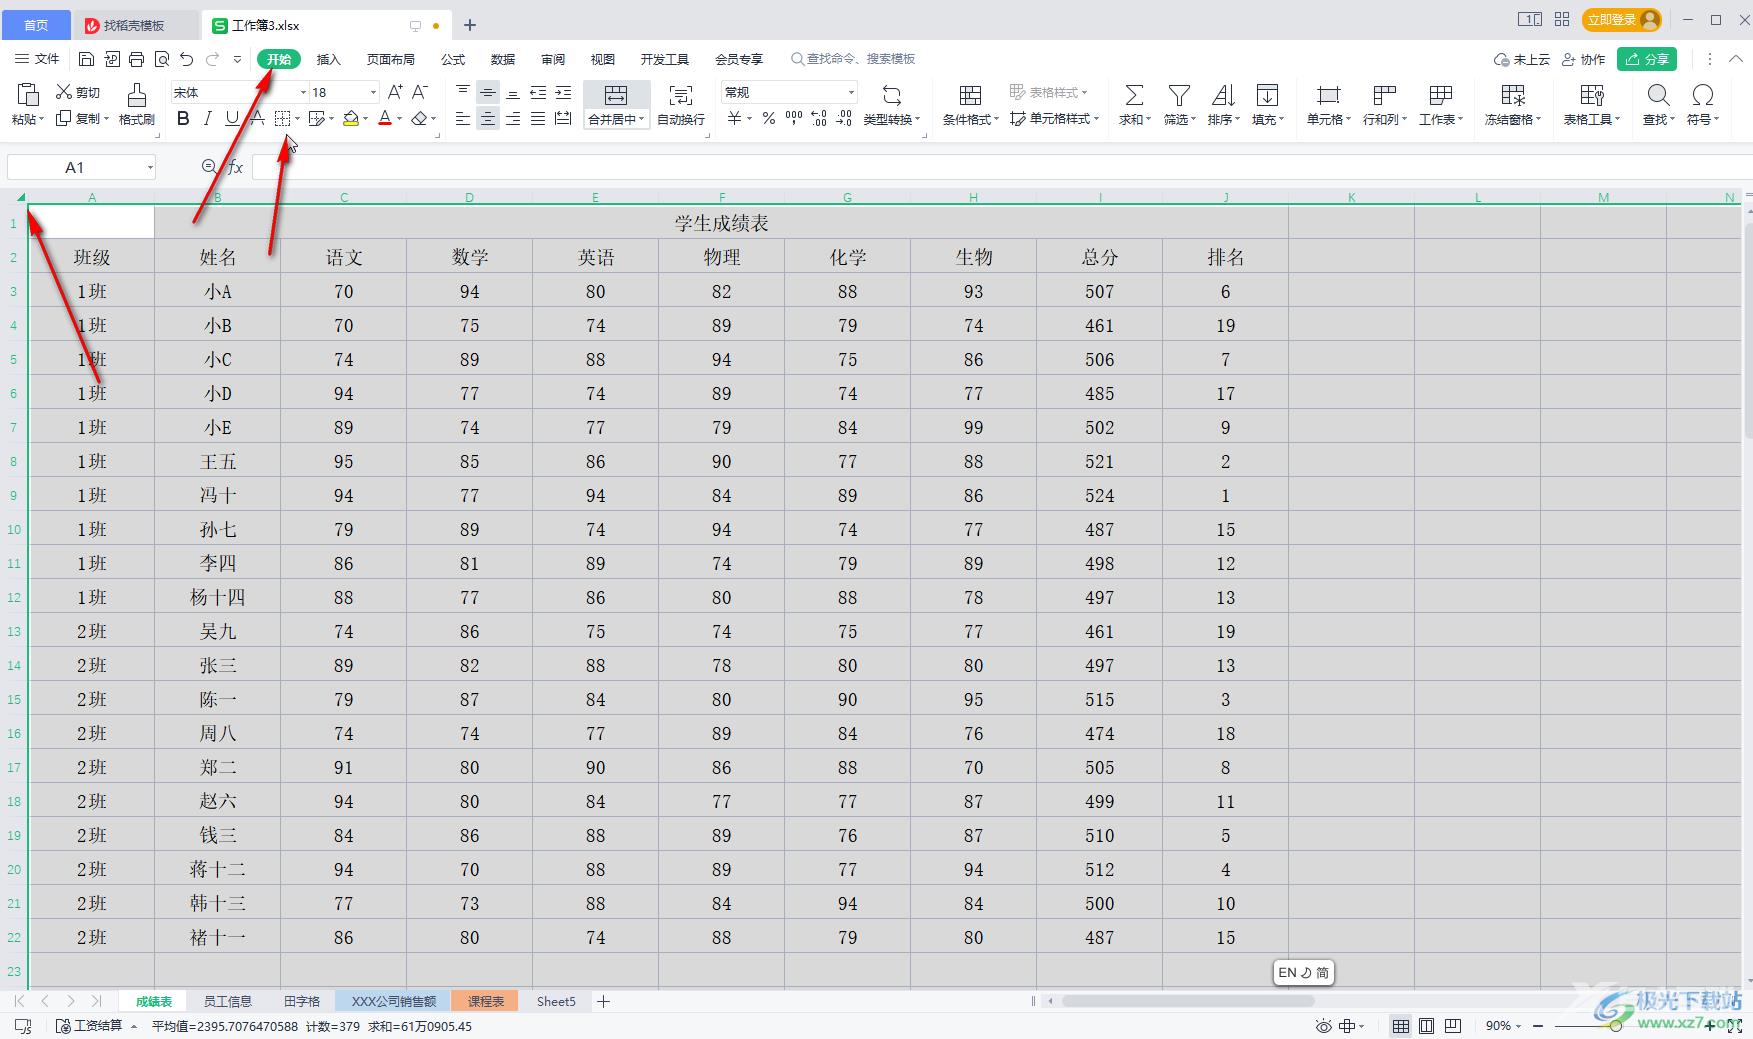Undo the last action
The width and height of the screenshot is (1753, 1039).
tap(187, 59)
